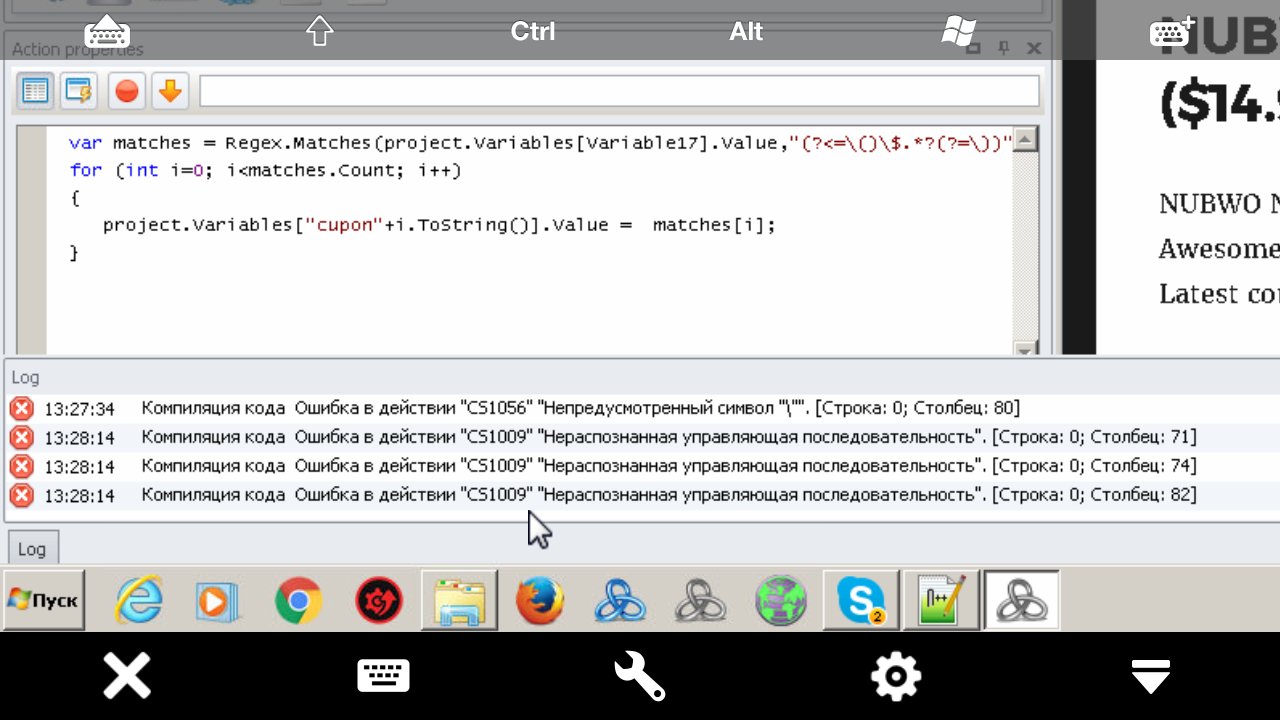Select the 13:27:34 CS1056 error log entry
The image size is (1280, 720).
(640, 408)
